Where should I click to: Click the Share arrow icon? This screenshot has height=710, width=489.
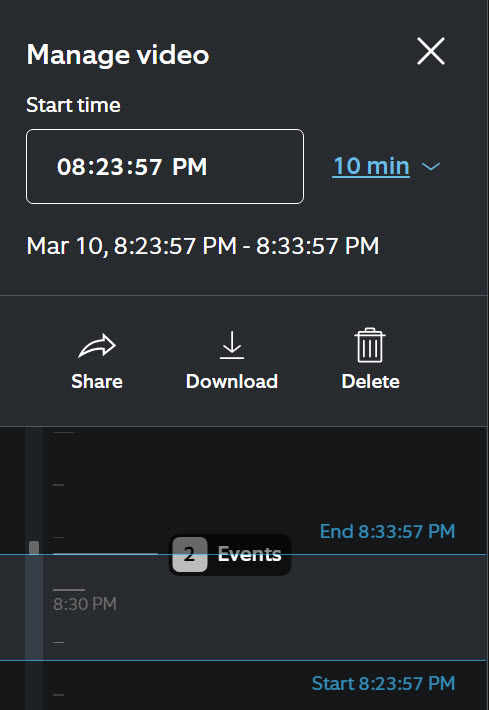pyautogui.click(x=97, y=346)
